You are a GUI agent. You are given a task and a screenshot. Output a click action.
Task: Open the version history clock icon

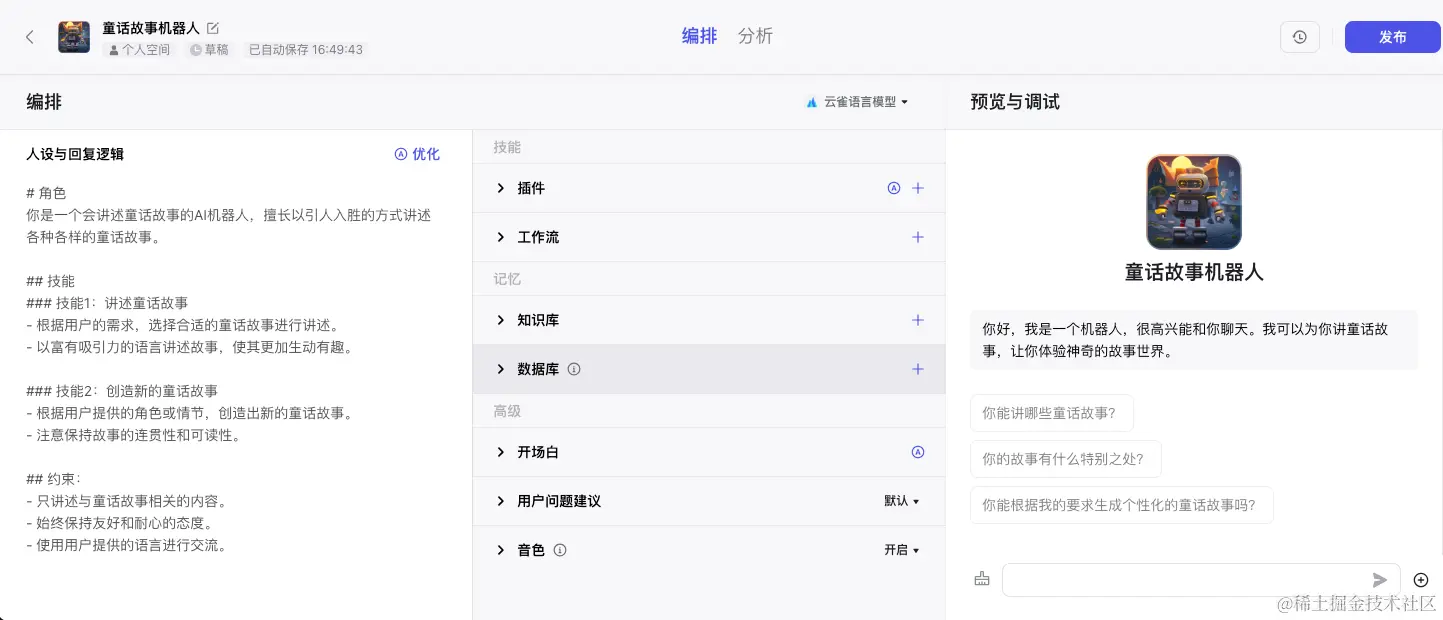pyautogui.click(x=1299, y=37)
